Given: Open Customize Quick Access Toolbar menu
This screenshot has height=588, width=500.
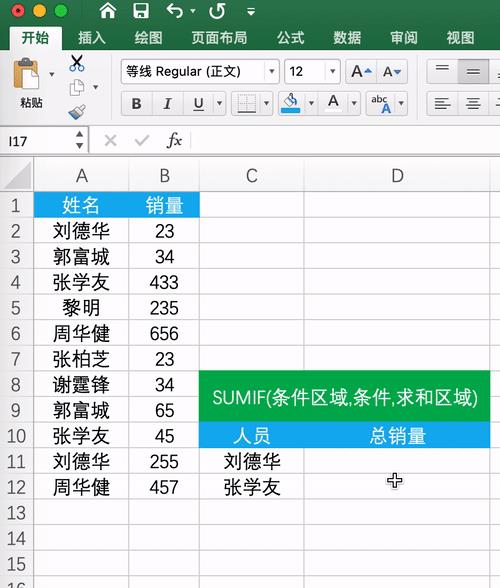Looking at the screenshot, I should (251, 12).
